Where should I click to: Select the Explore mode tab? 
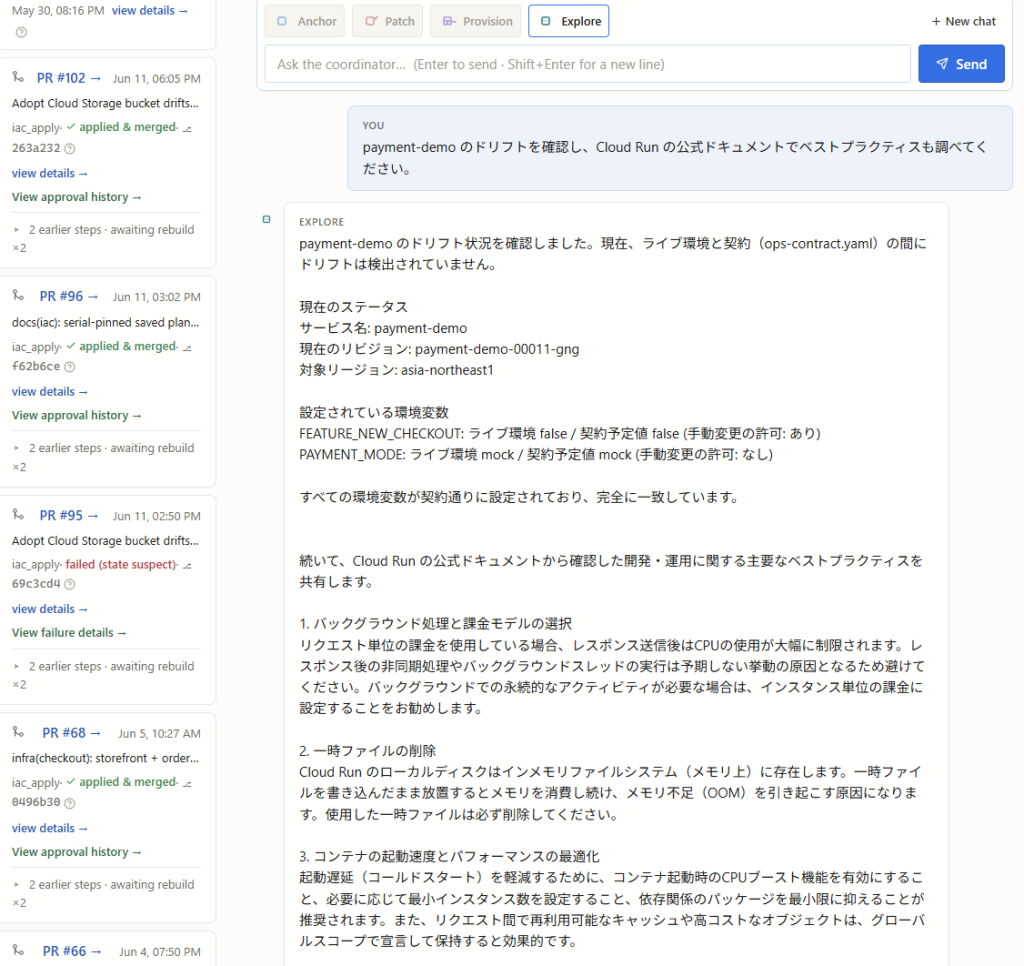click(x=569, y=21)
